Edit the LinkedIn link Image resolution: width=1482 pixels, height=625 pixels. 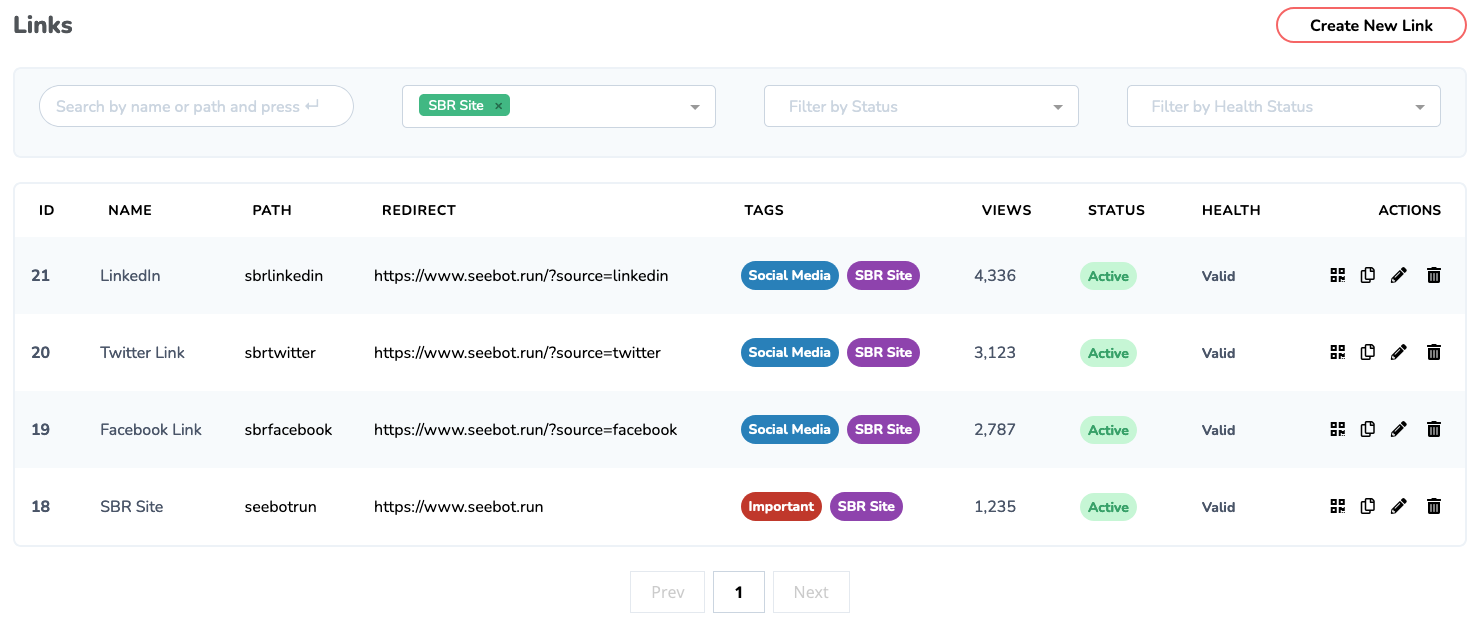tap(1399, 276)
